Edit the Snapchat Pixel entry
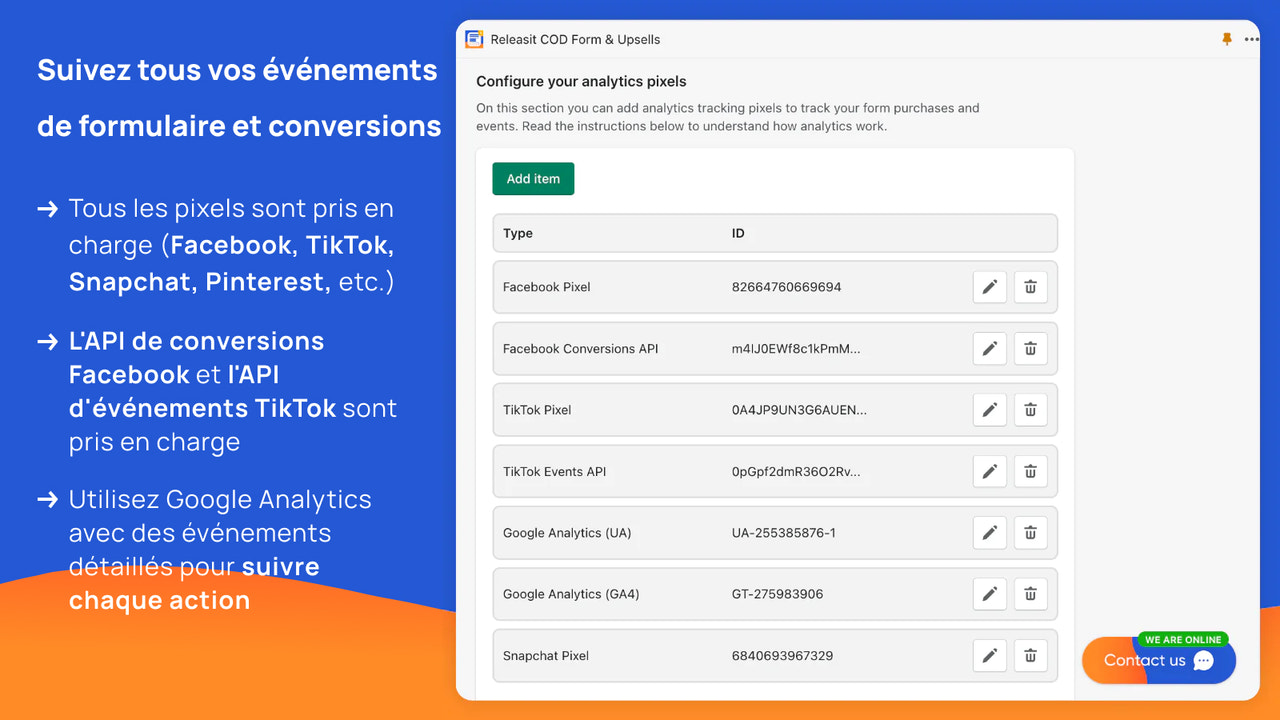 pos(989,656)
